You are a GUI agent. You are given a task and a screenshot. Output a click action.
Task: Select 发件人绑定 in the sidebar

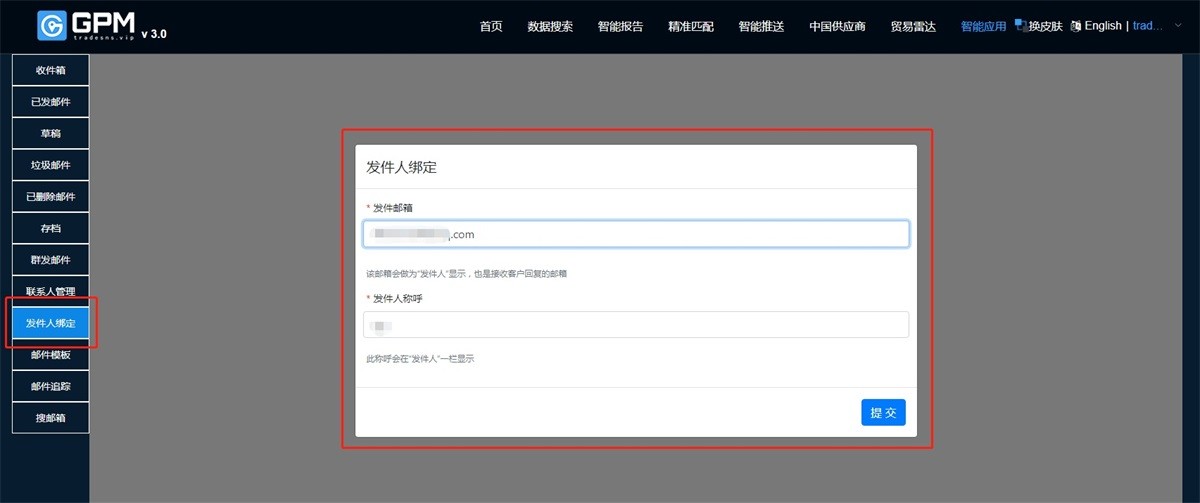click(50, 323)
